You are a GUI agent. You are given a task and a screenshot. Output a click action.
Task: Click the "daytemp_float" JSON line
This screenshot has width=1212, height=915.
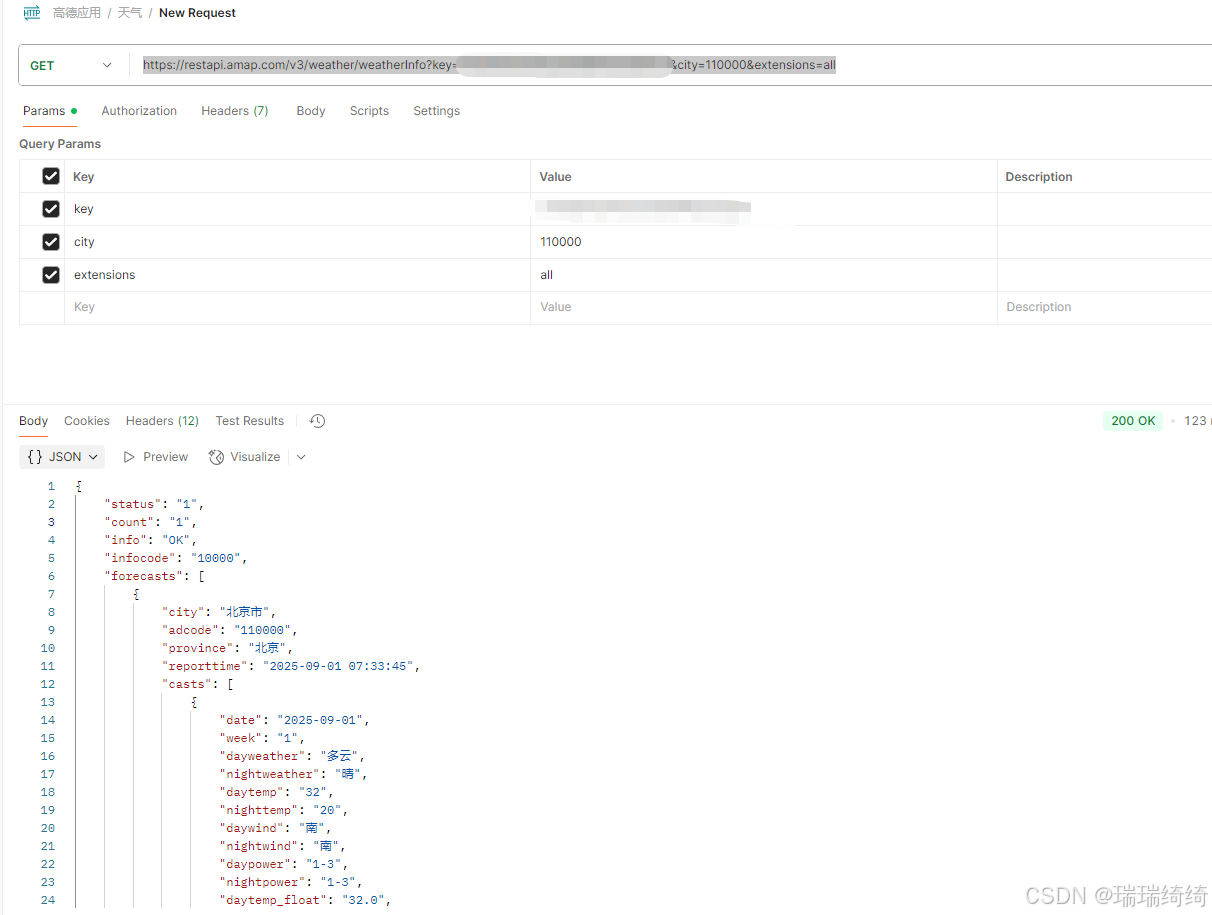(305, 900)
